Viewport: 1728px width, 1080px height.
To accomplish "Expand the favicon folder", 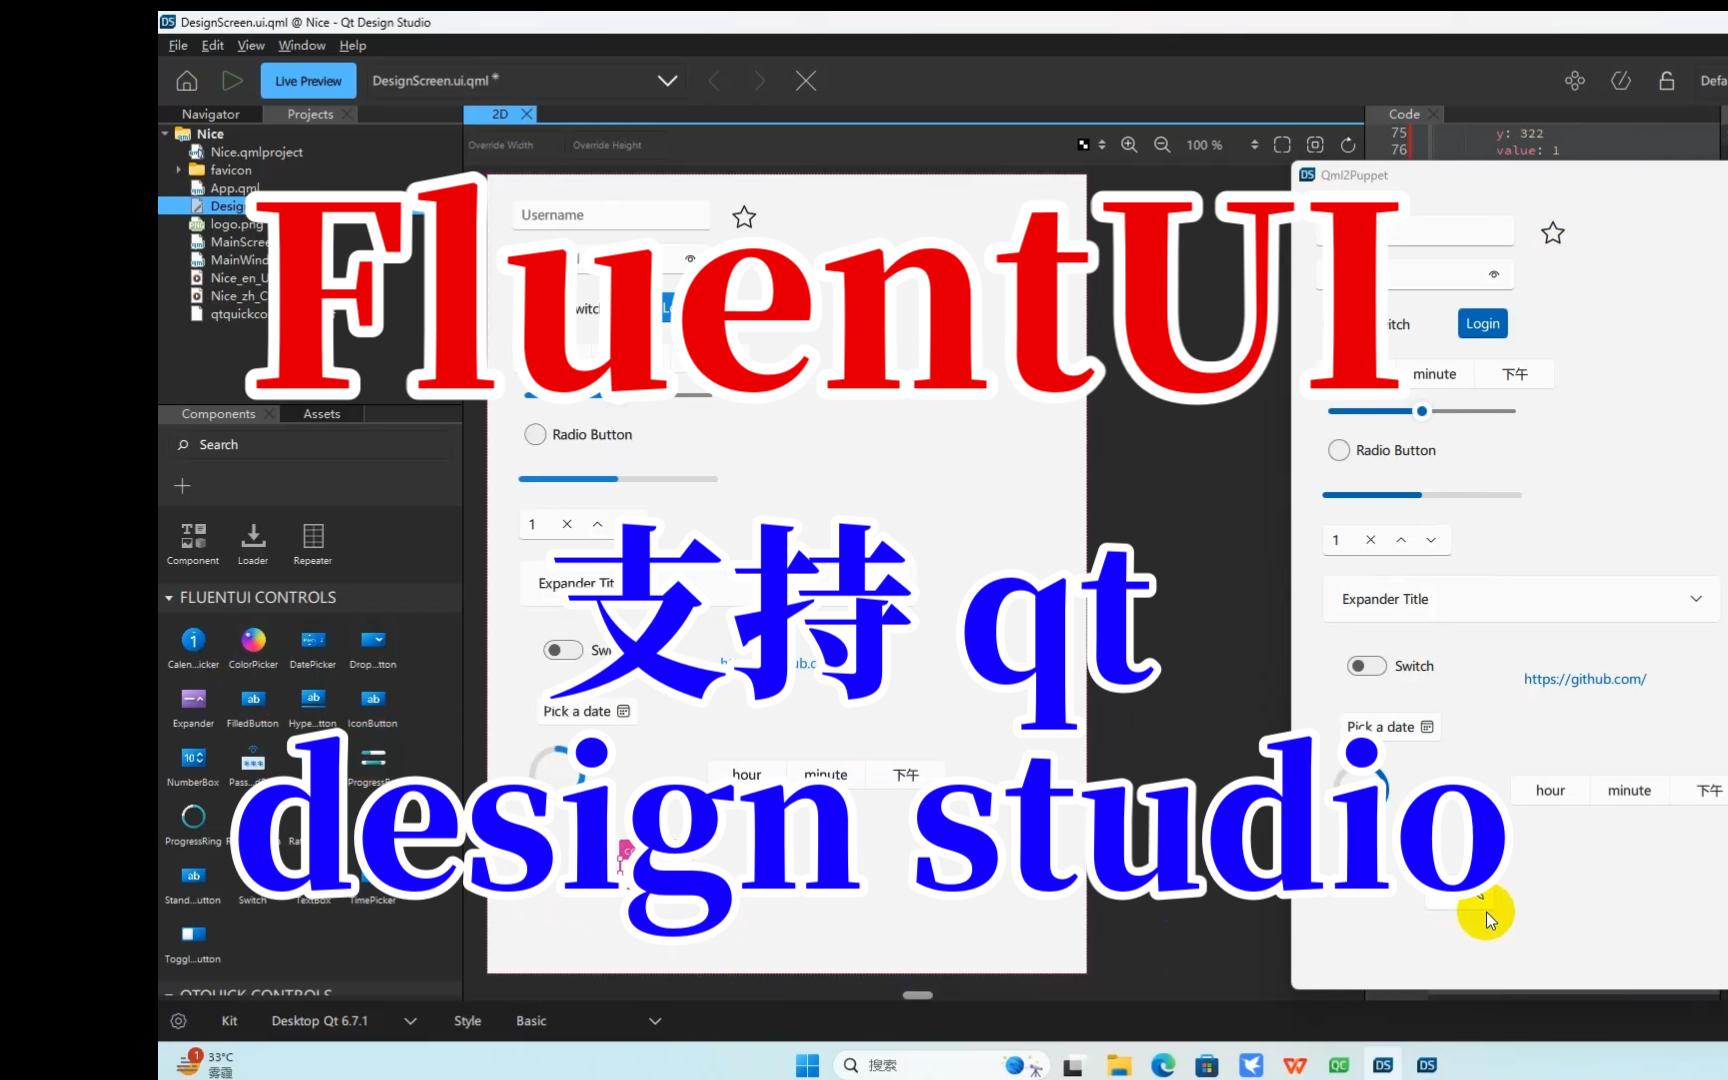I will coord(179,170).
